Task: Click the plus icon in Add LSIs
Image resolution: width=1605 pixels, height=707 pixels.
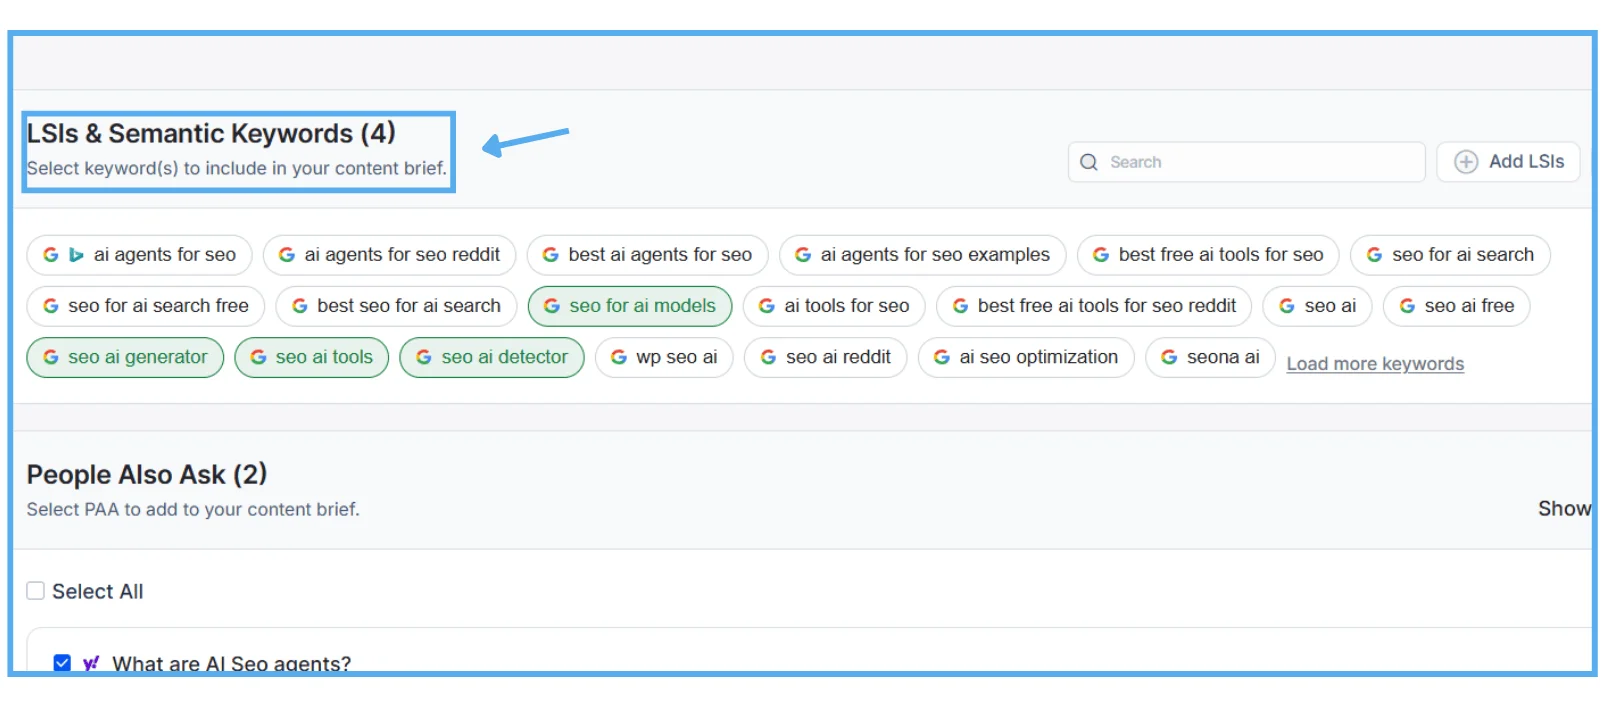Action: [1465, 162]
